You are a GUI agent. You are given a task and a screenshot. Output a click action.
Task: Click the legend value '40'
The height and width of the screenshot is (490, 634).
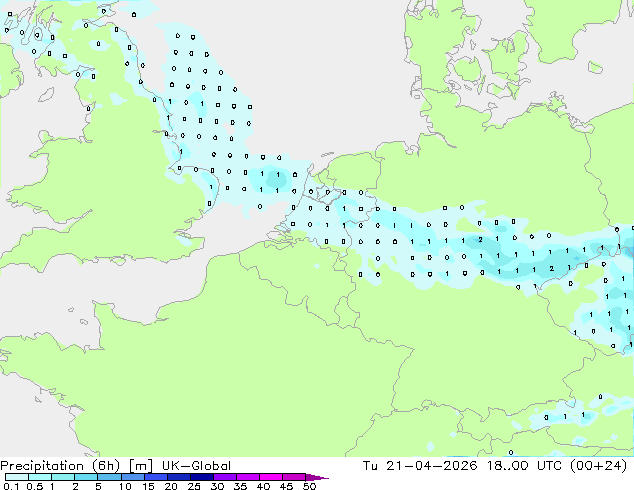(263, 486)
